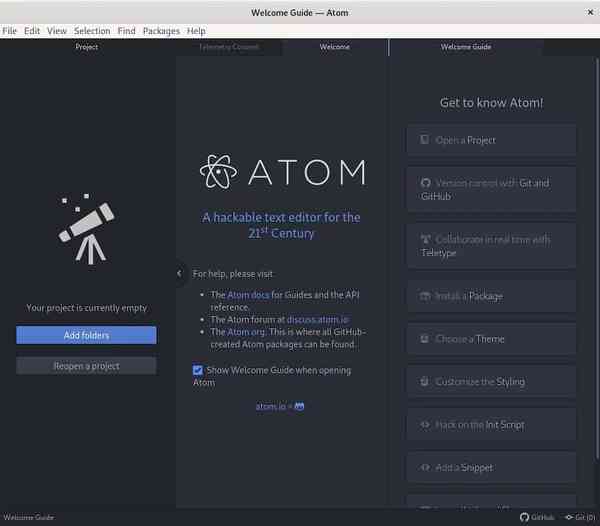
Task: Click the octocat icon beside atom.io
Action: pyautogui.click(x=299, y=406)
